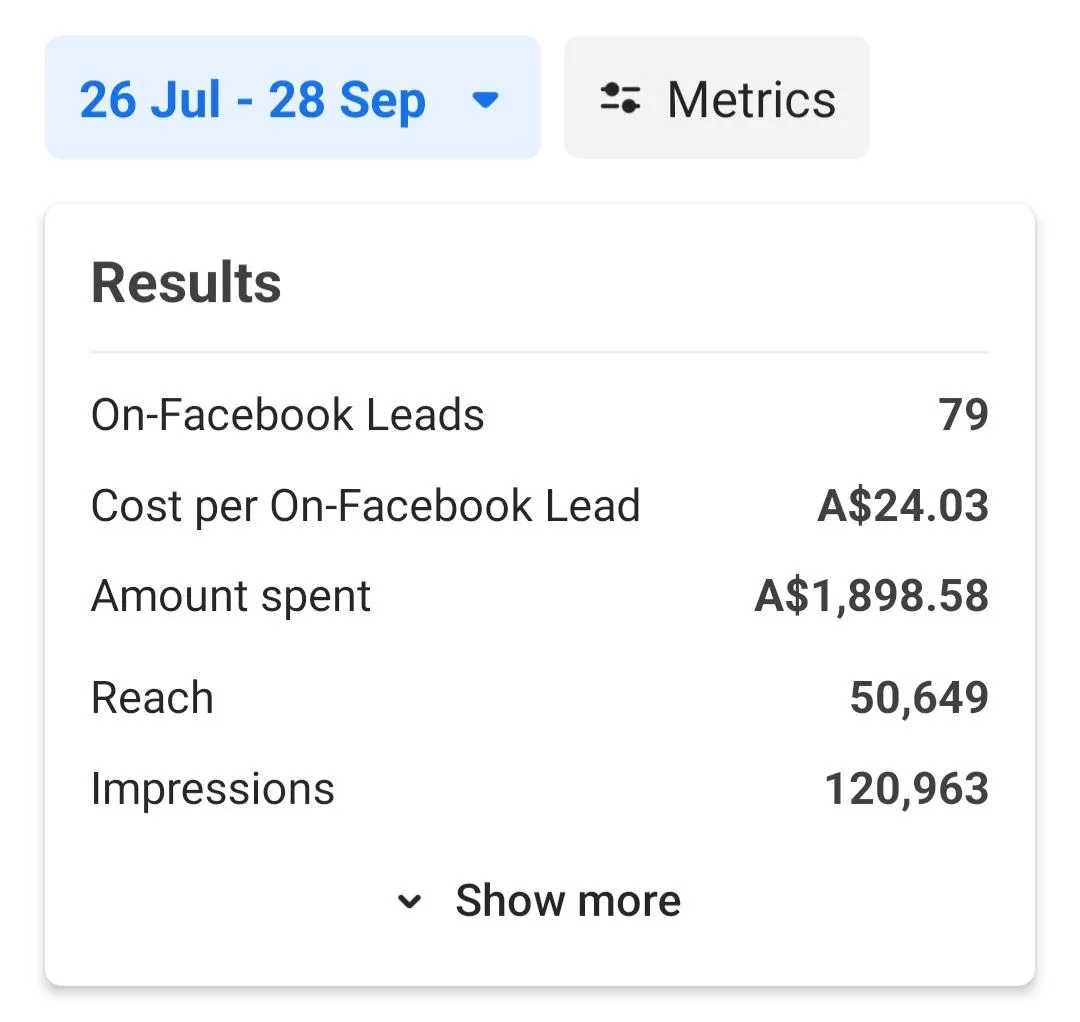Select the Impressions metric label
Image resolution: width=1080 pixels, height=1022 pixels.
coord(213,789)
